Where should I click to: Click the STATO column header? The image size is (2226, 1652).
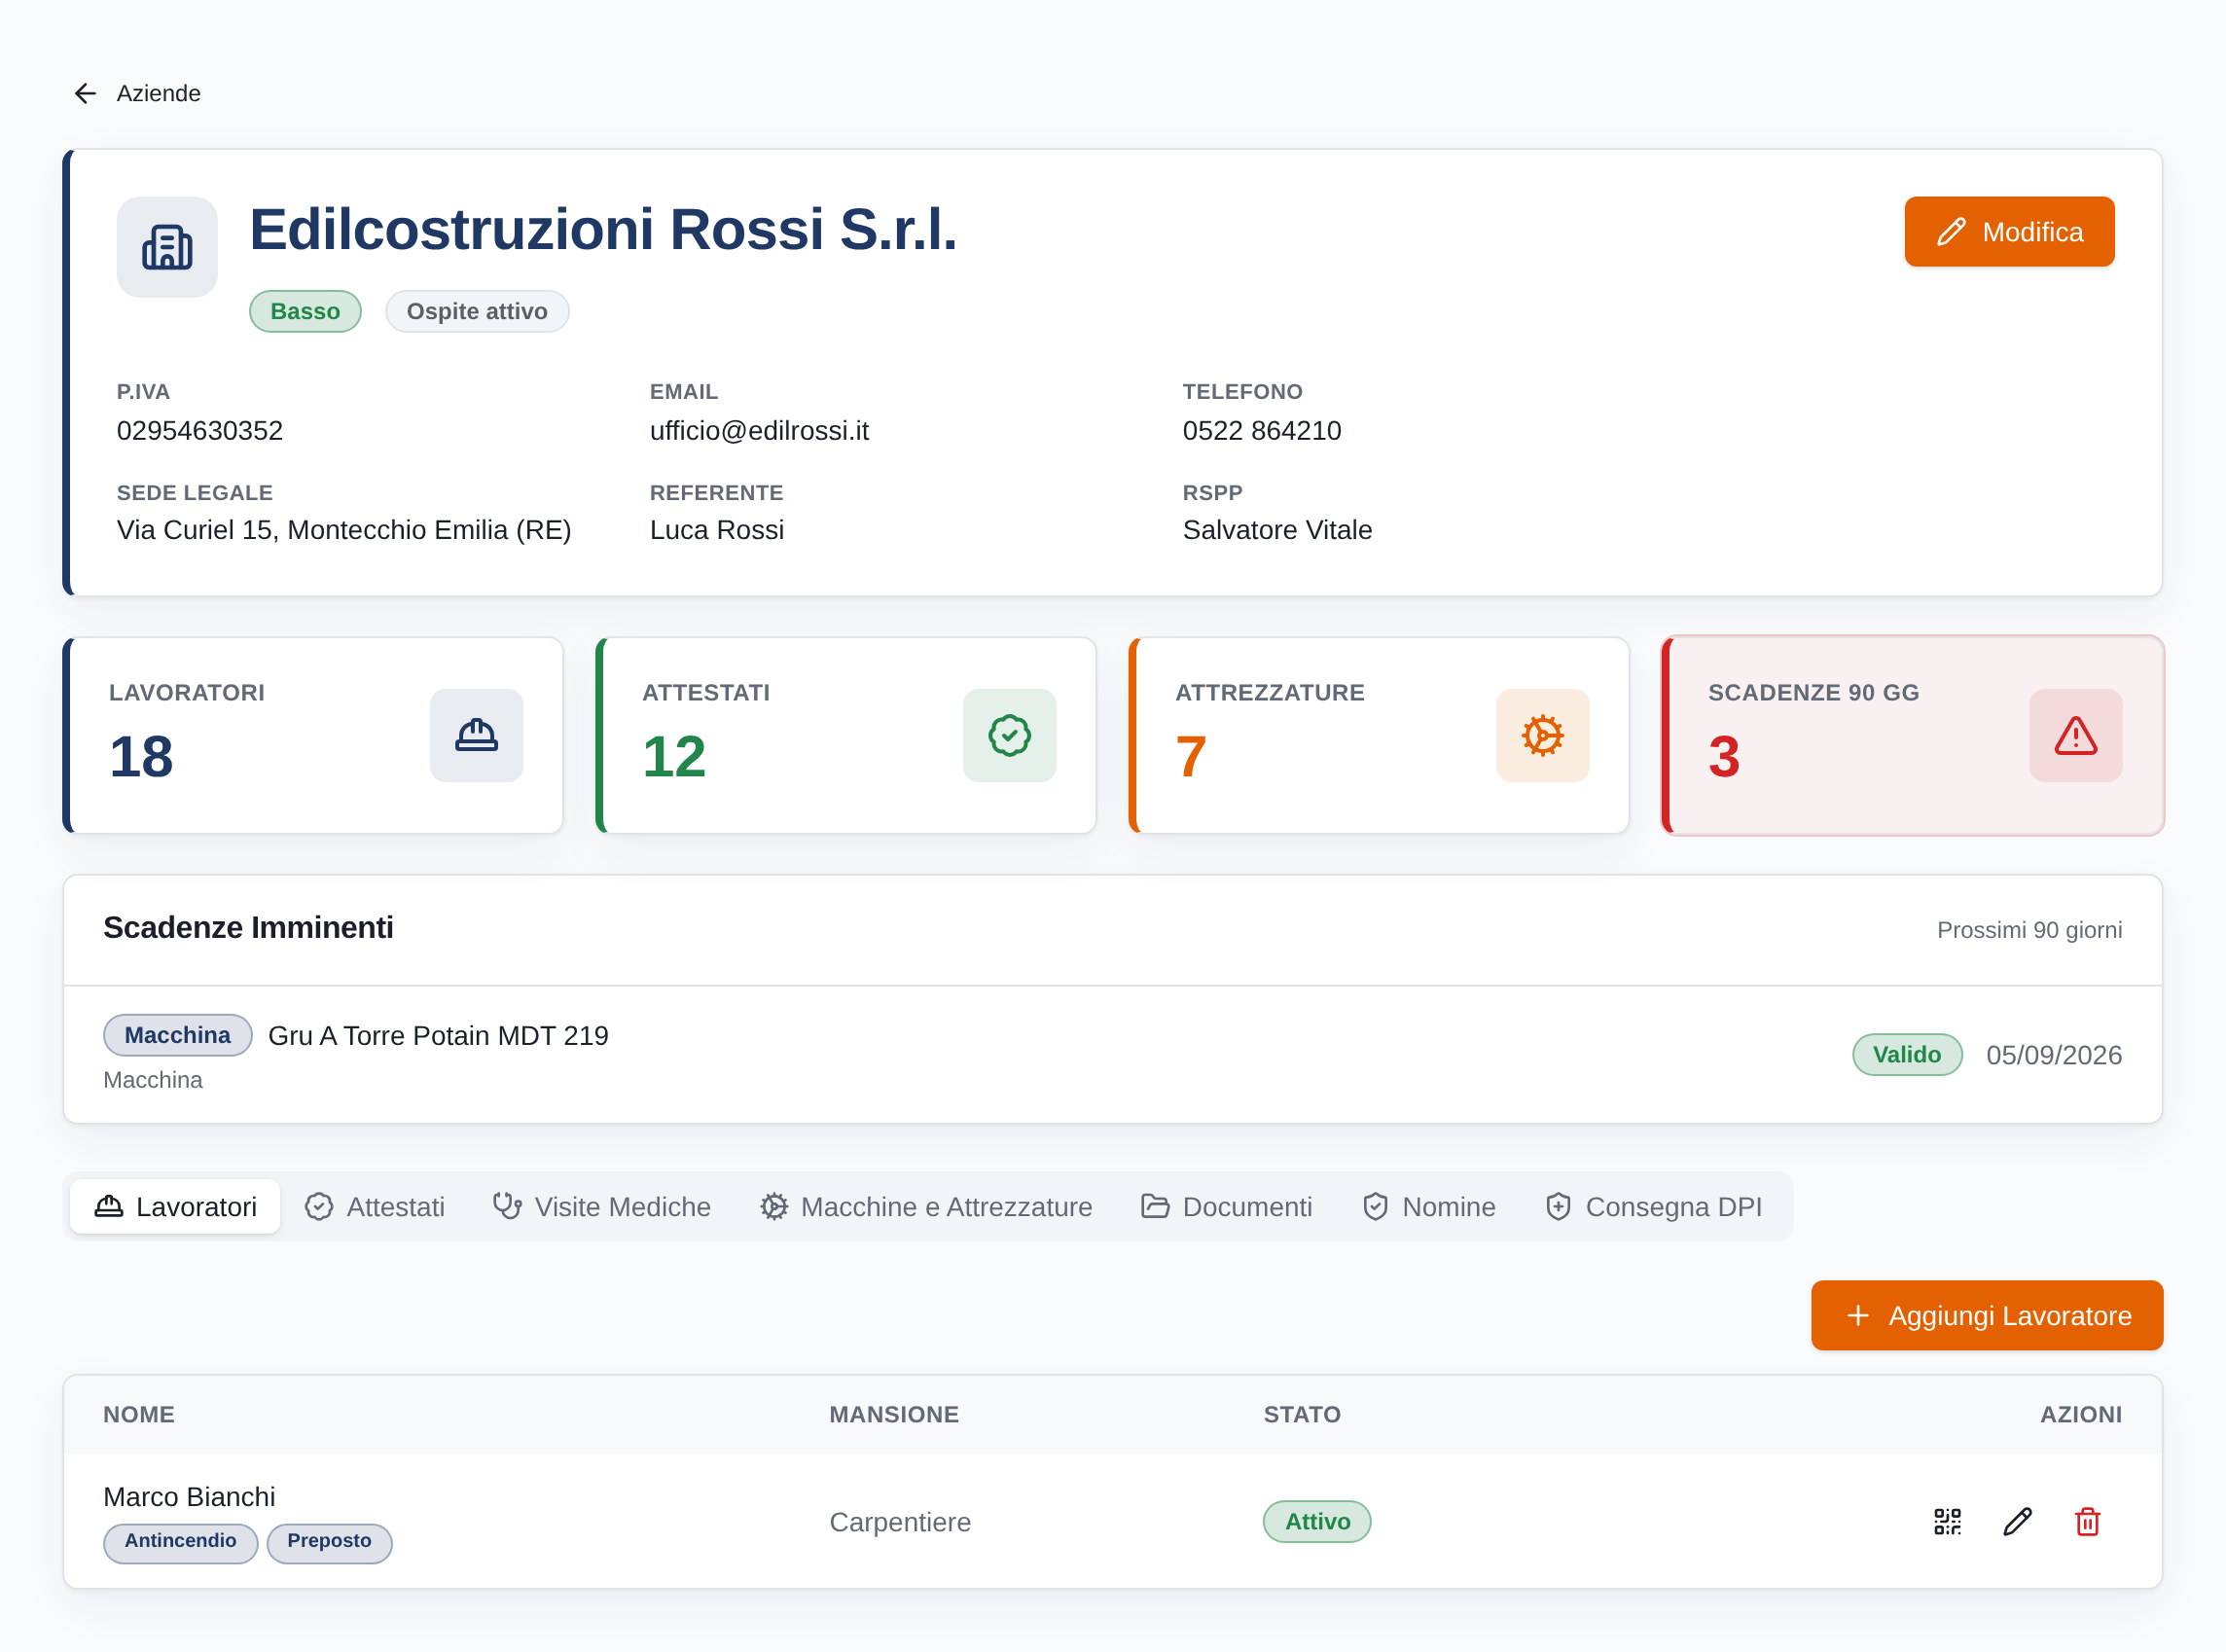pyautogui.click(x=1302, y=1414)
